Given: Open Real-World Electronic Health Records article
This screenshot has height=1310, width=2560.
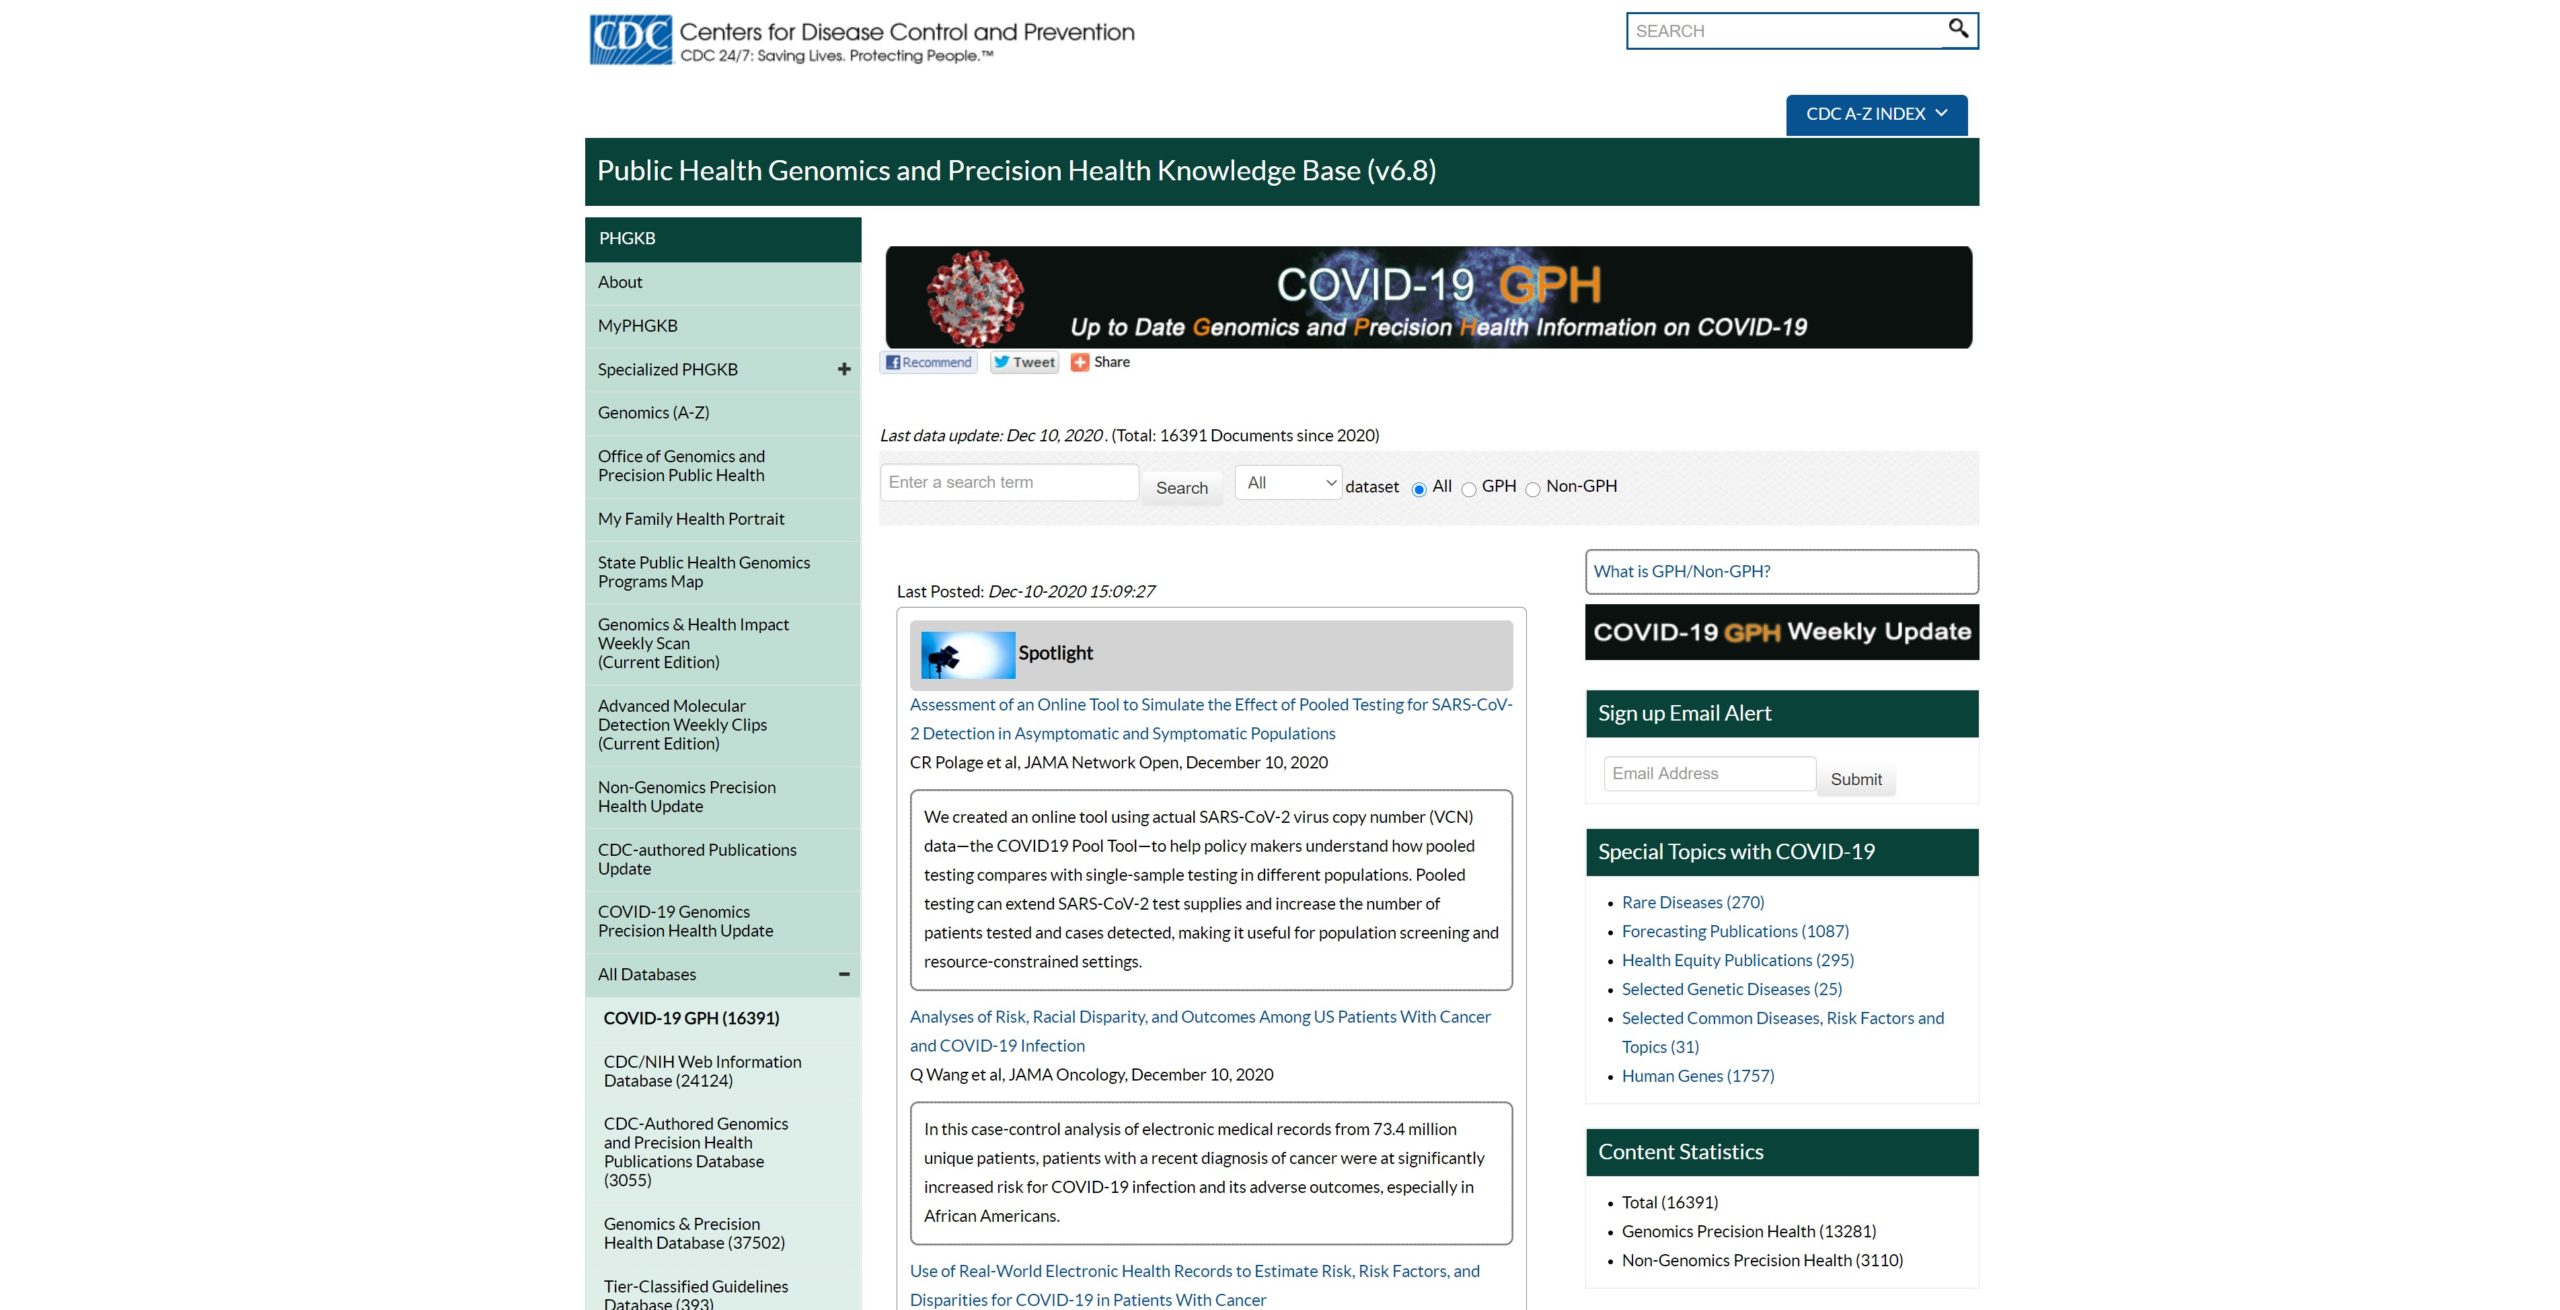Looking at the screenshot, I should tap(1194, 1285).
